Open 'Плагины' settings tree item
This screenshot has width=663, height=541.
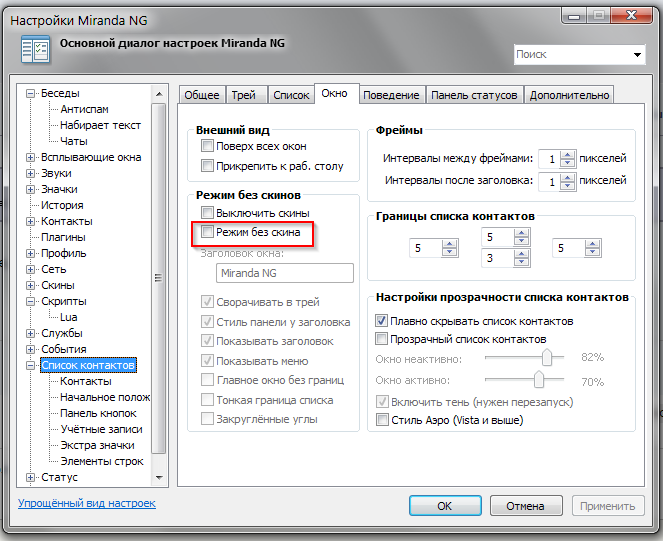63,237
